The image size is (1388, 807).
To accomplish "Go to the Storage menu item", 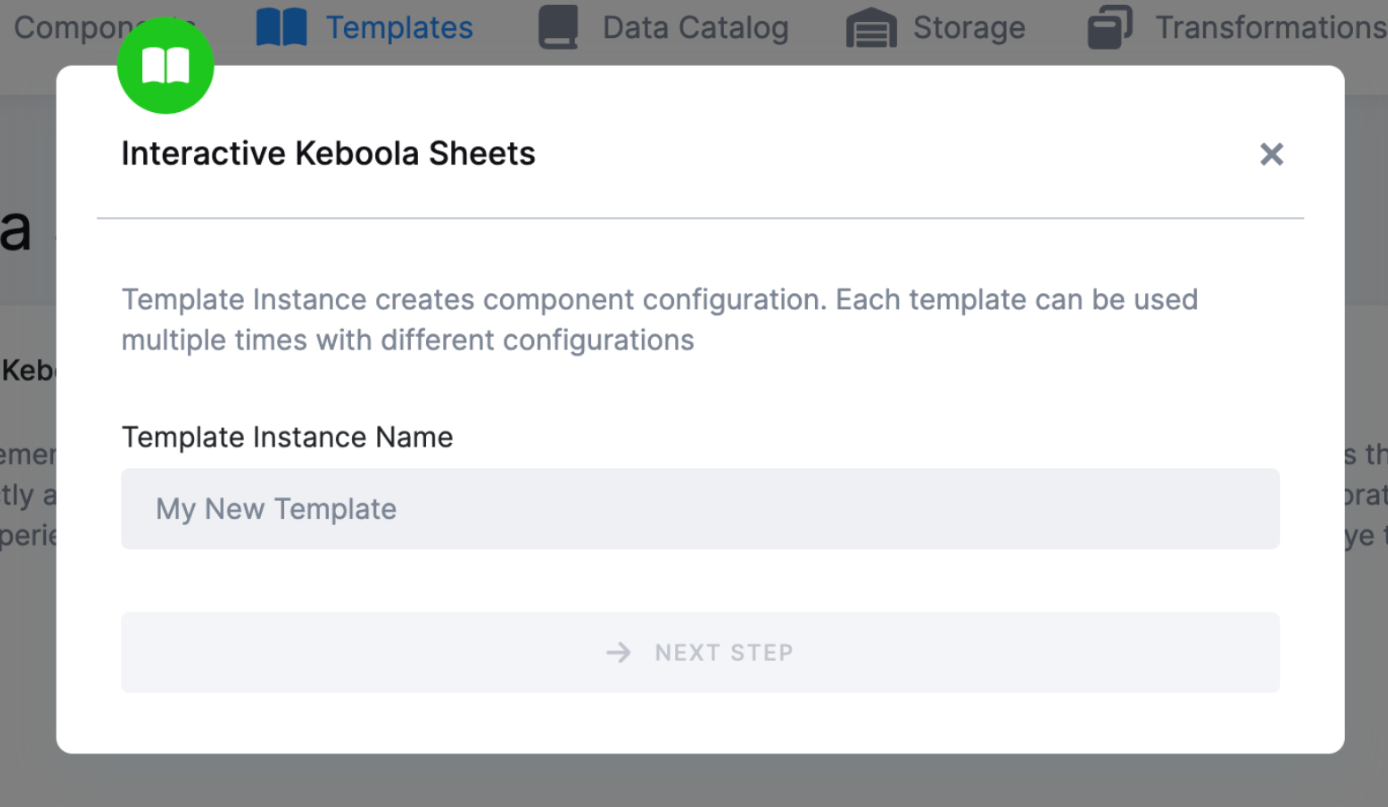I will click(968, 28).
